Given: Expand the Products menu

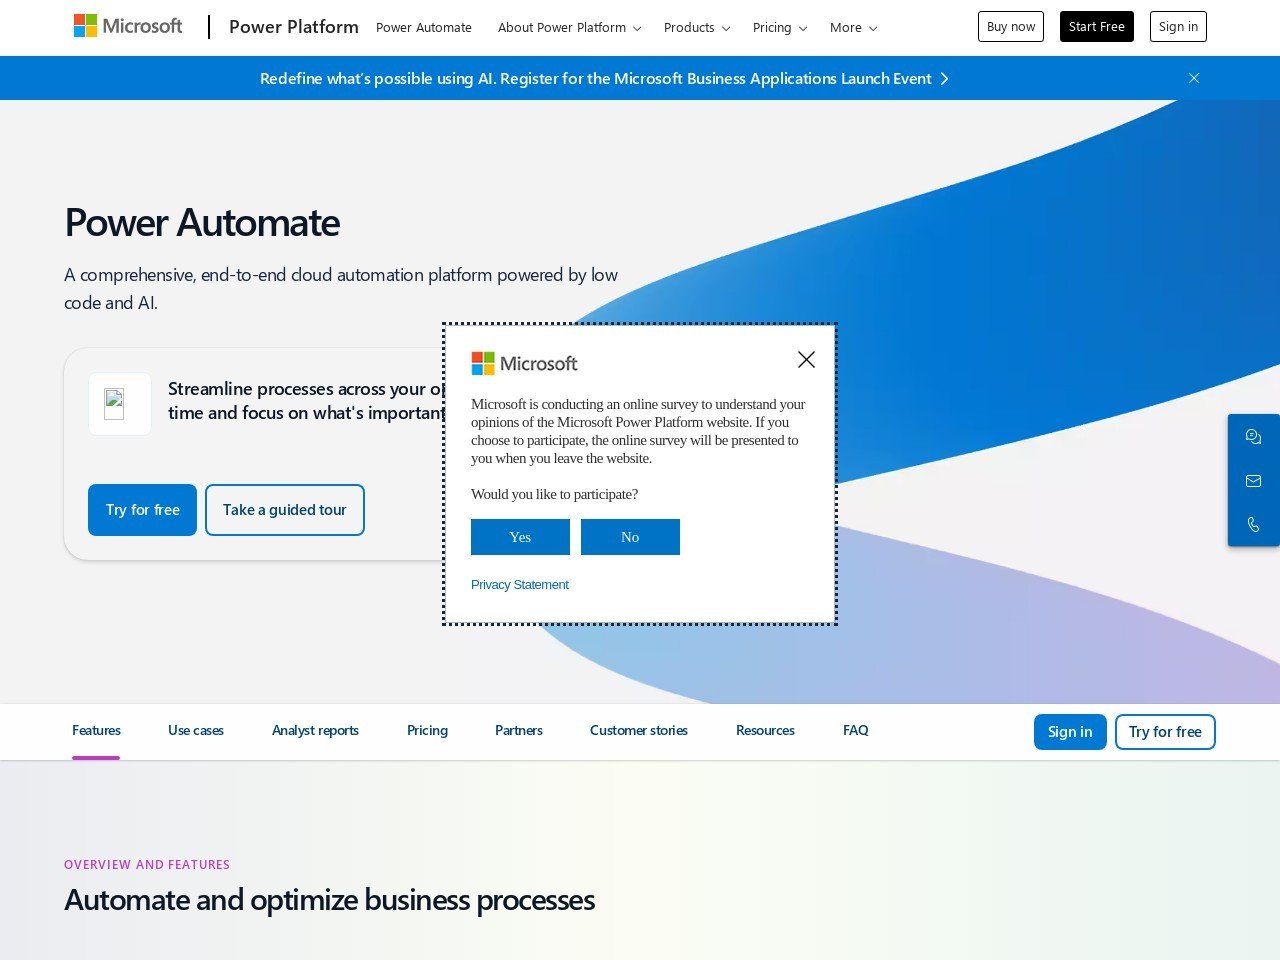Looking at the screenshot, I should tap(696, 28).
